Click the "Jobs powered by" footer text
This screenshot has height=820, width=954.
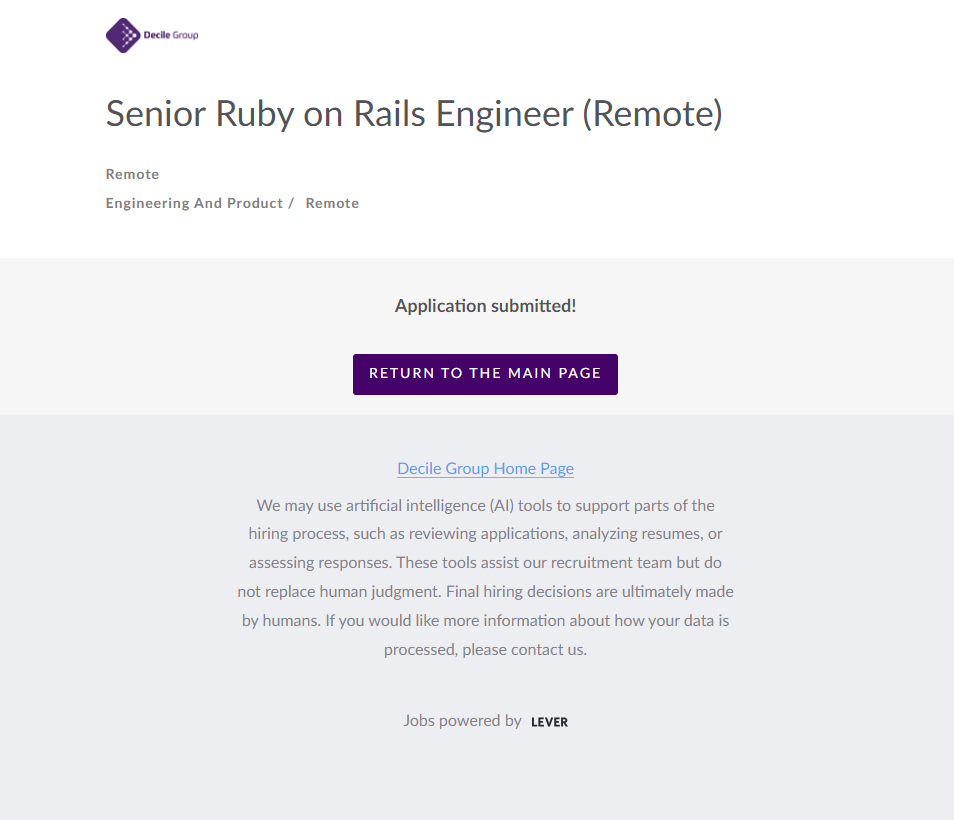(462, 720)
